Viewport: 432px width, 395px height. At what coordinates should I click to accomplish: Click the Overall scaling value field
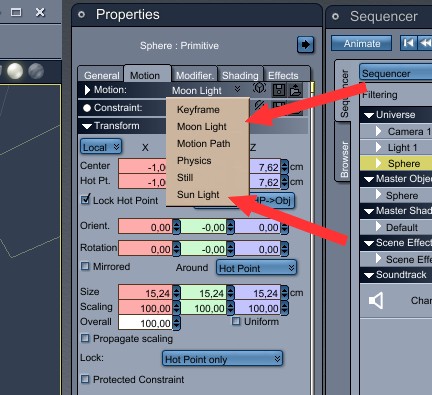146,323
